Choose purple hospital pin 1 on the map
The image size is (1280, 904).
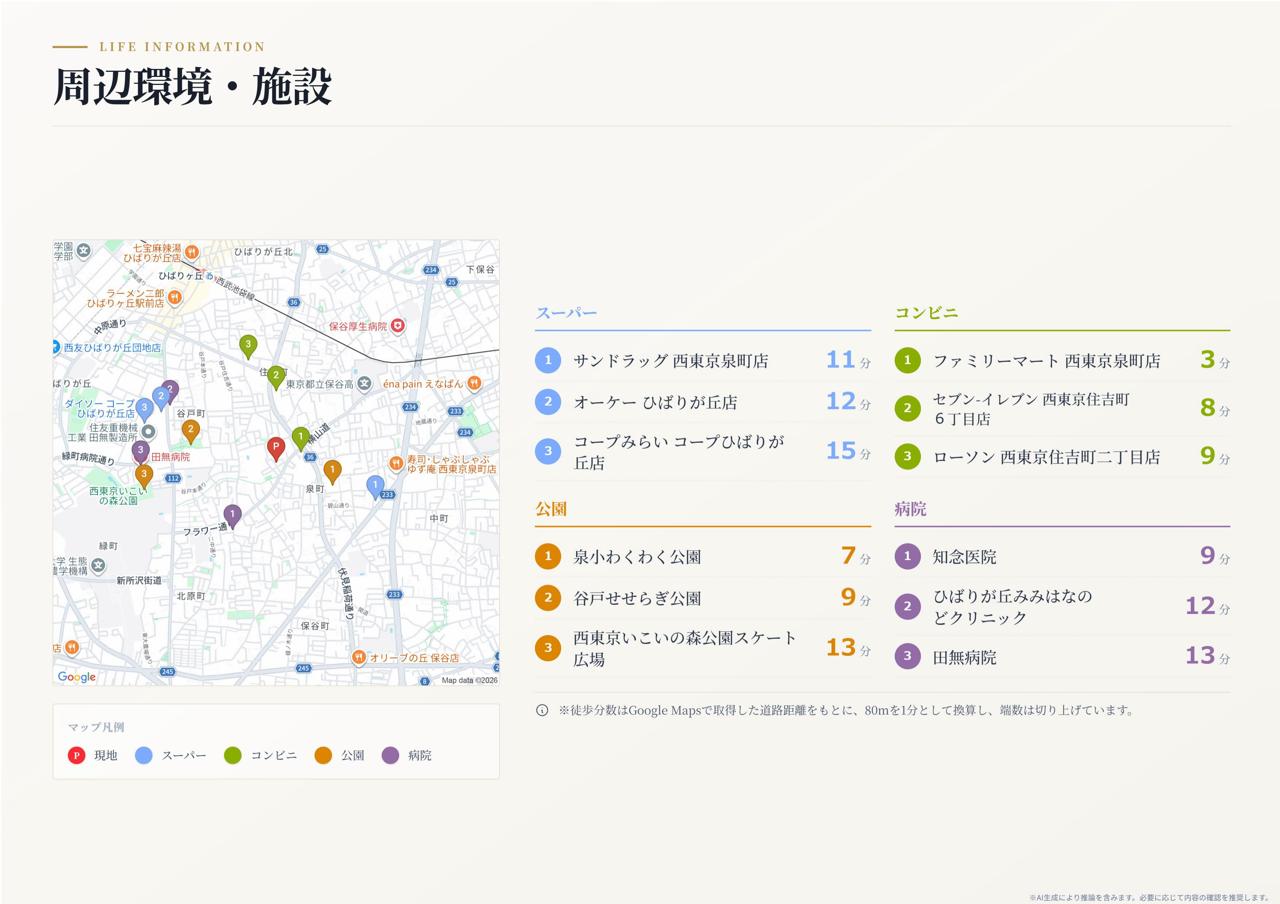[233, 516]
